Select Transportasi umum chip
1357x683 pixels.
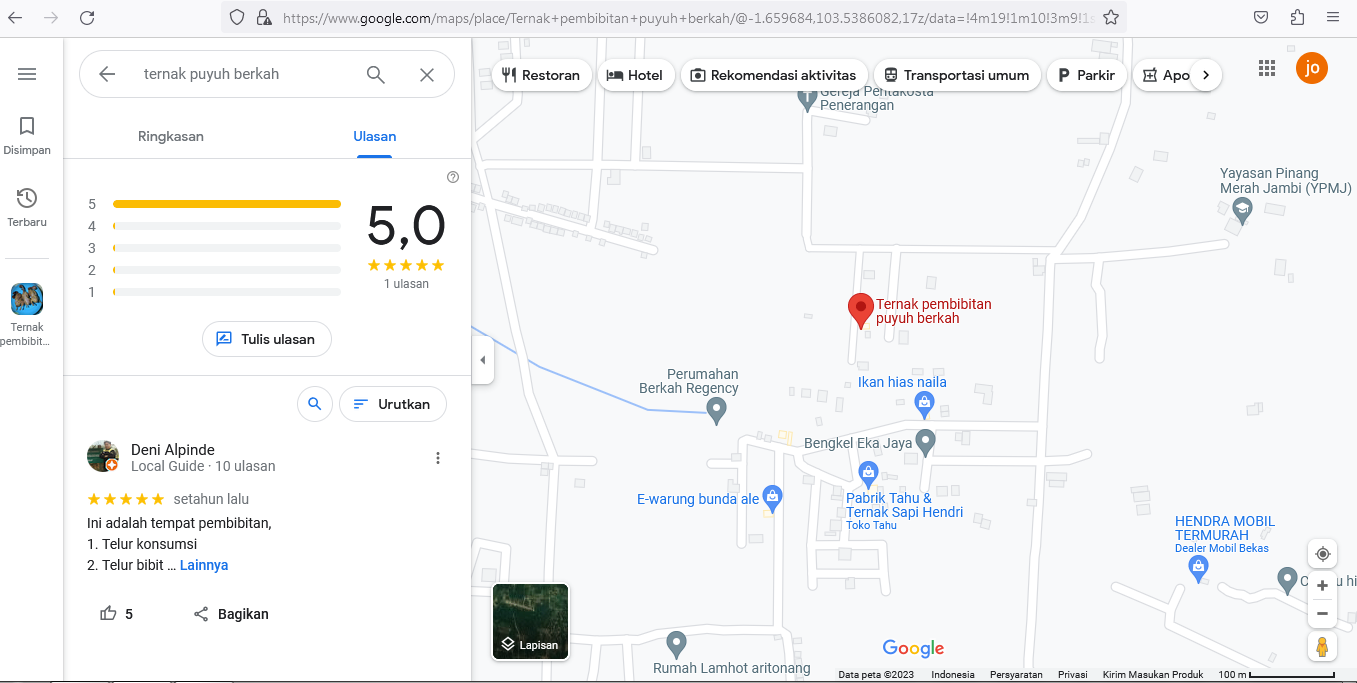956,75
